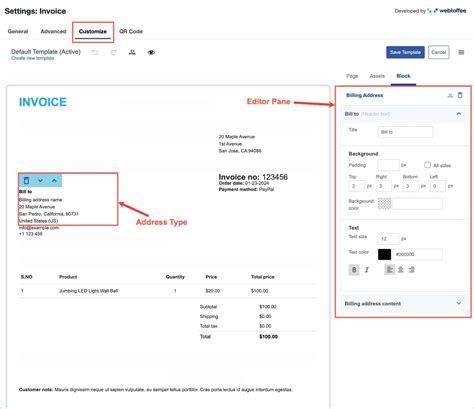
Task: Click the redo arrow icon
Action: tap(113, 52)
